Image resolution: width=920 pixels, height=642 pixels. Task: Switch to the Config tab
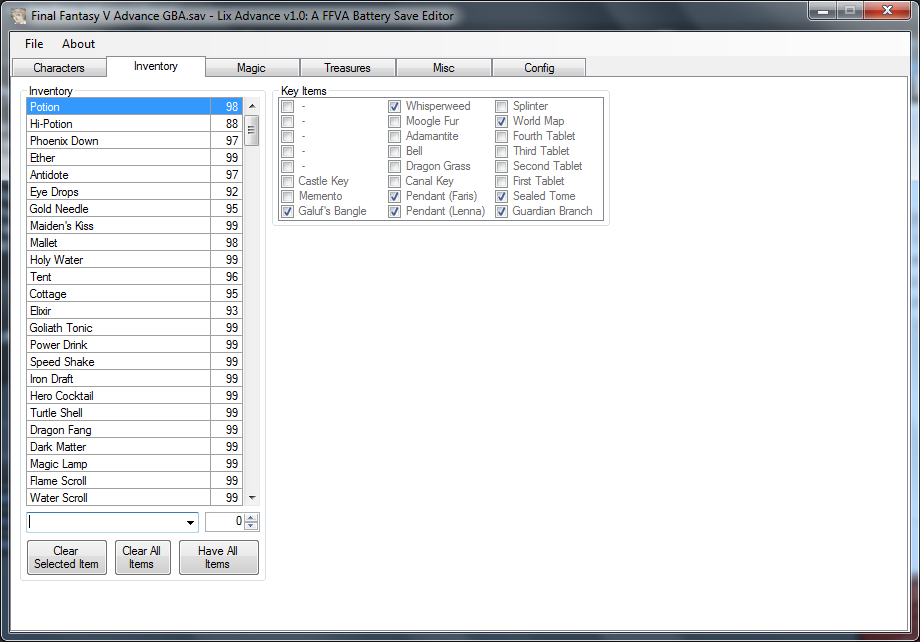click(539, 68)
